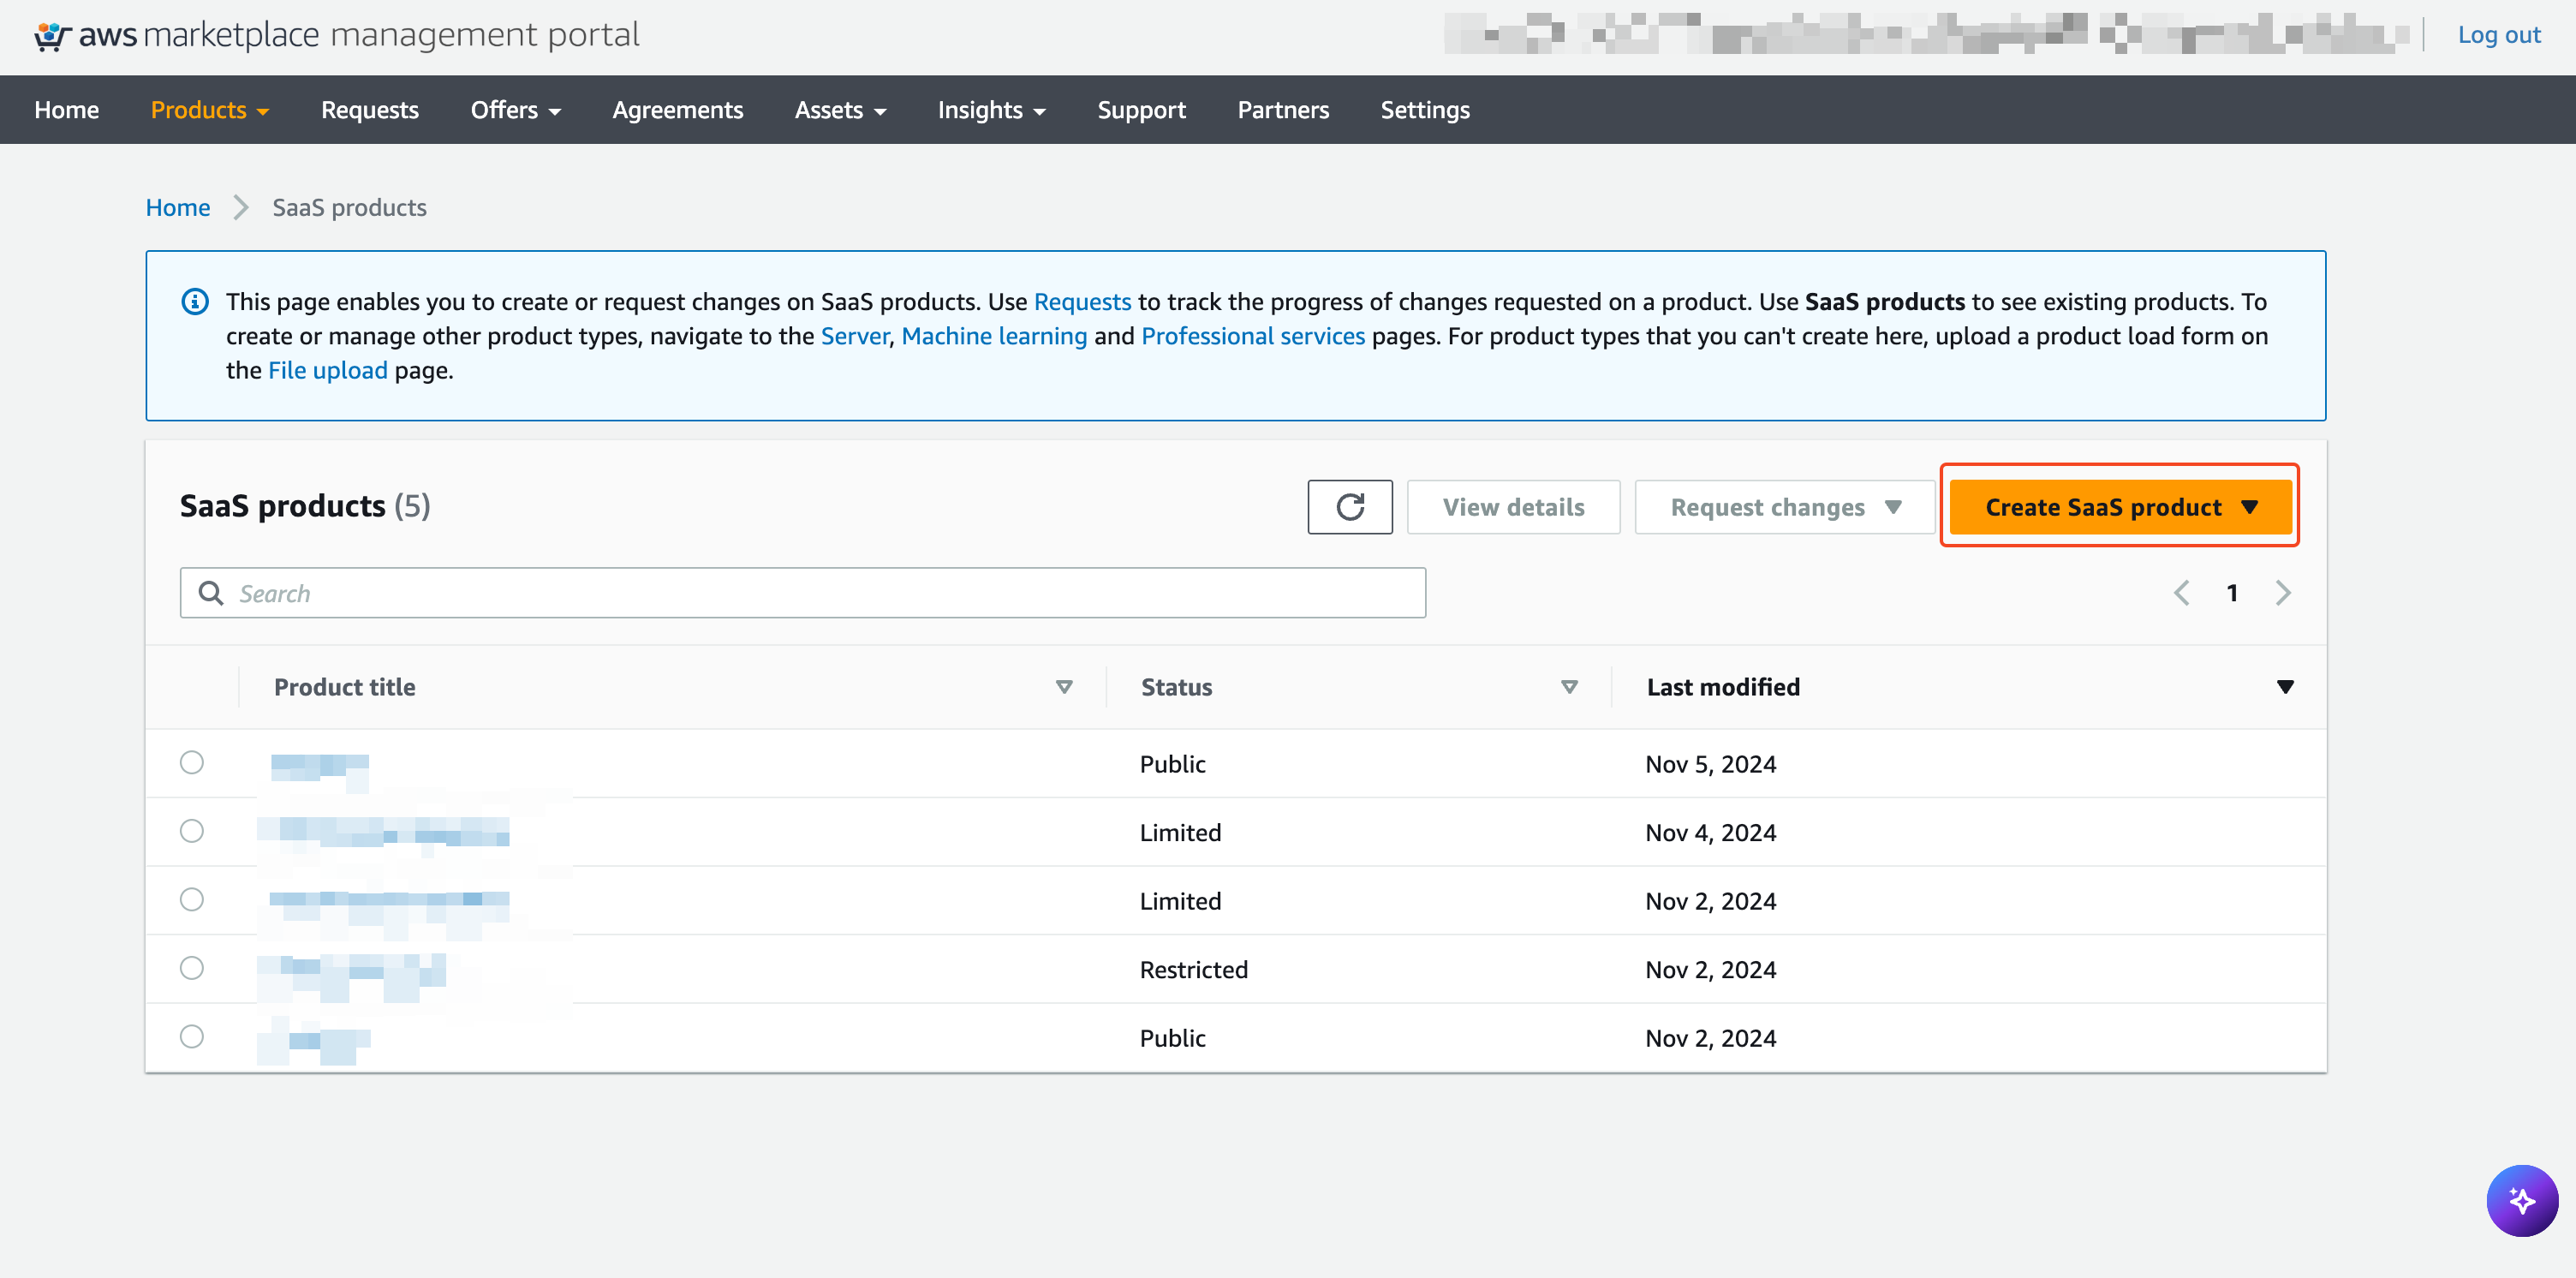
Task: Sort by the Product title column arrow
Action: pyautogui.click(x=1064, y=687)
